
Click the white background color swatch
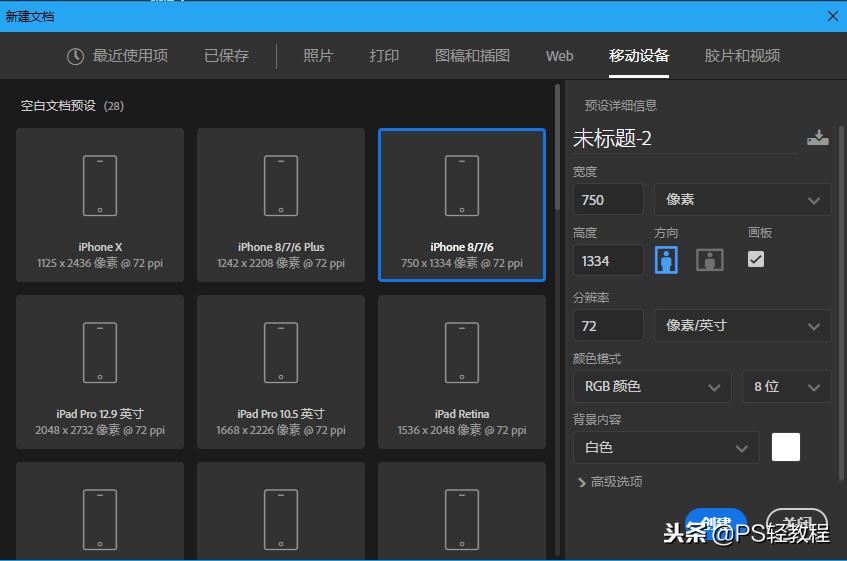point(786,447)
